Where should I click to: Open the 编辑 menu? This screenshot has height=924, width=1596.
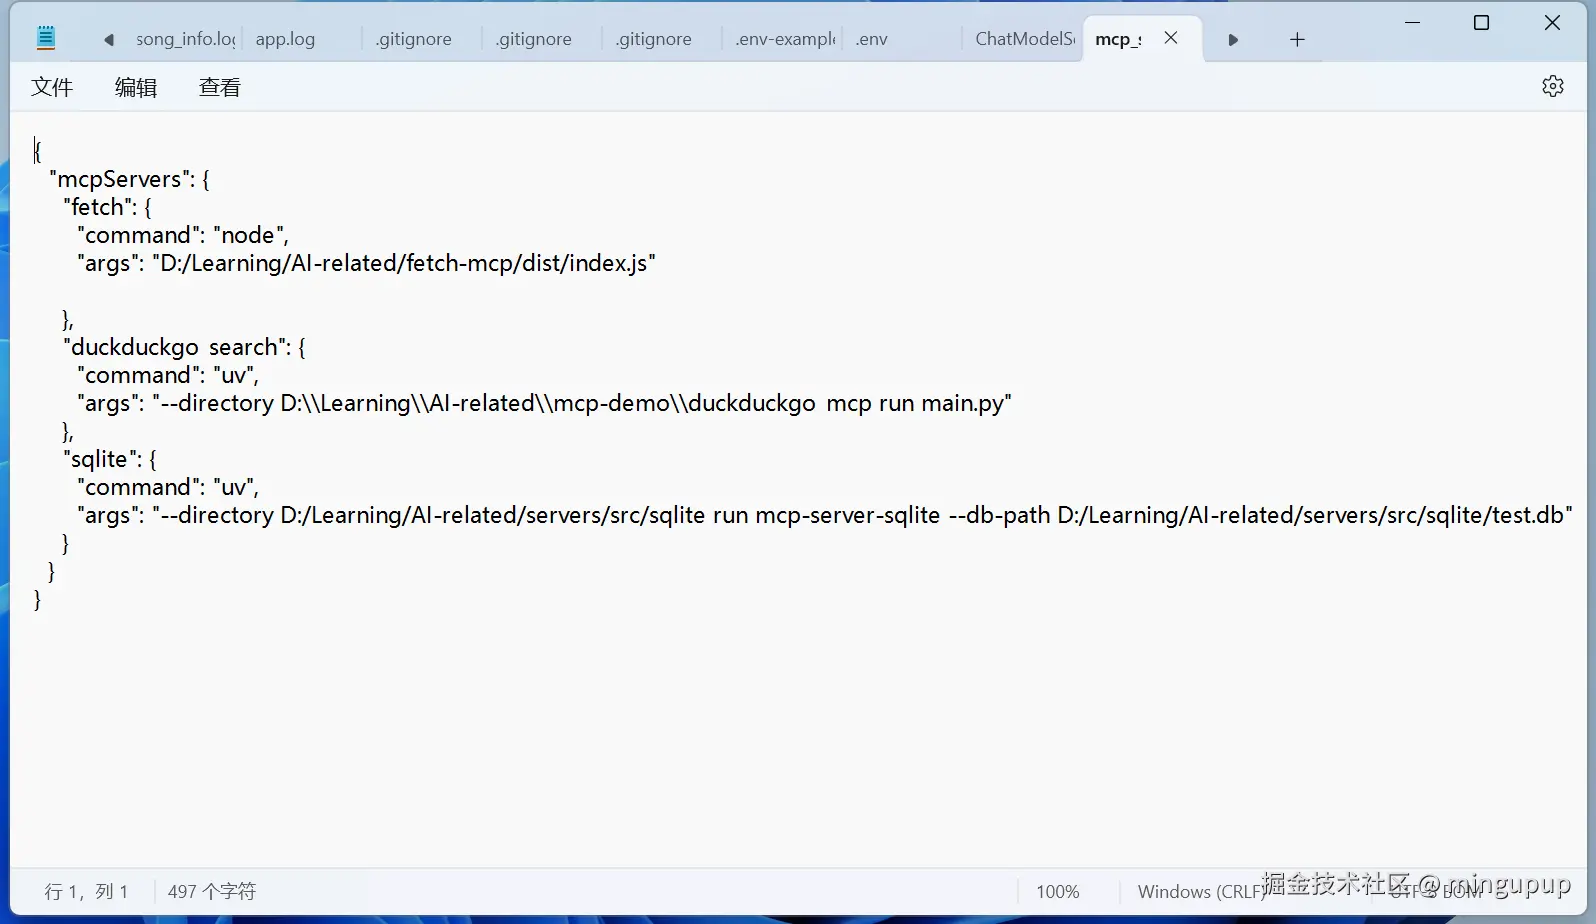[x=136, y=87]
